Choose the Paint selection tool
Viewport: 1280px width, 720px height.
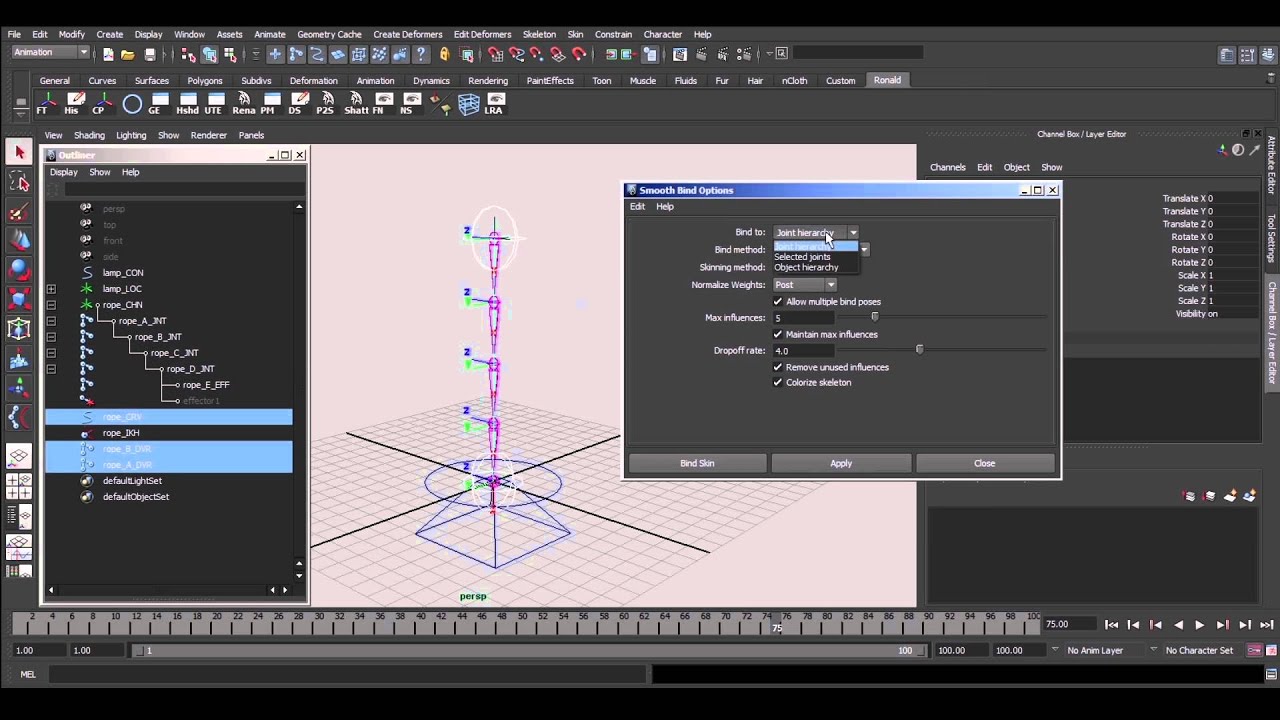[19, 211]
